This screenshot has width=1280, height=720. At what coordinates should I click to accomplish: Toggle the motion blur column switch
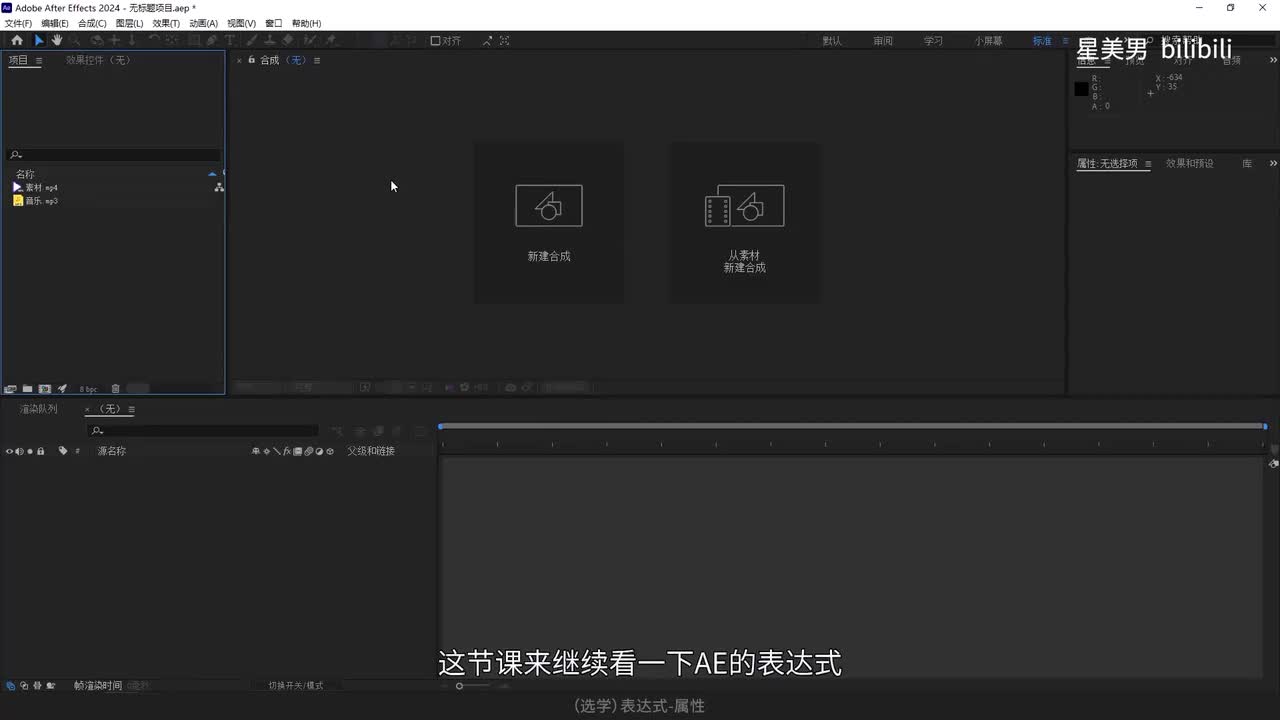308,451
